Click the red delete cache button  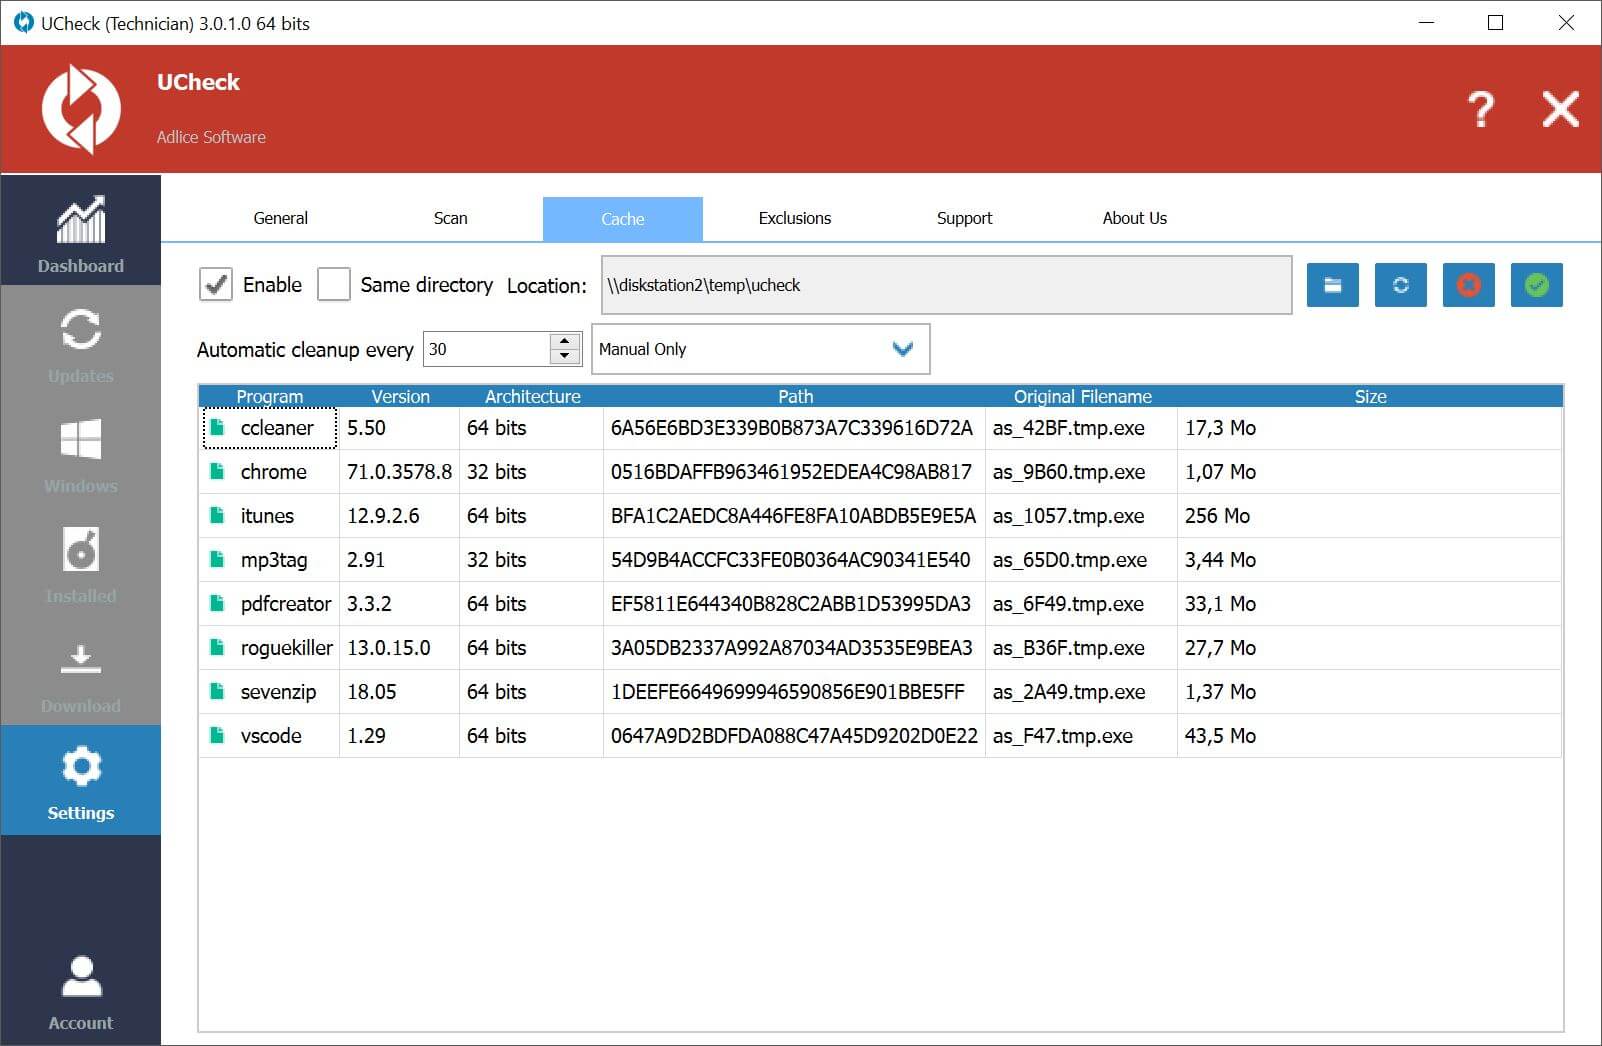pyautogui.click(x=1468, y=285)
